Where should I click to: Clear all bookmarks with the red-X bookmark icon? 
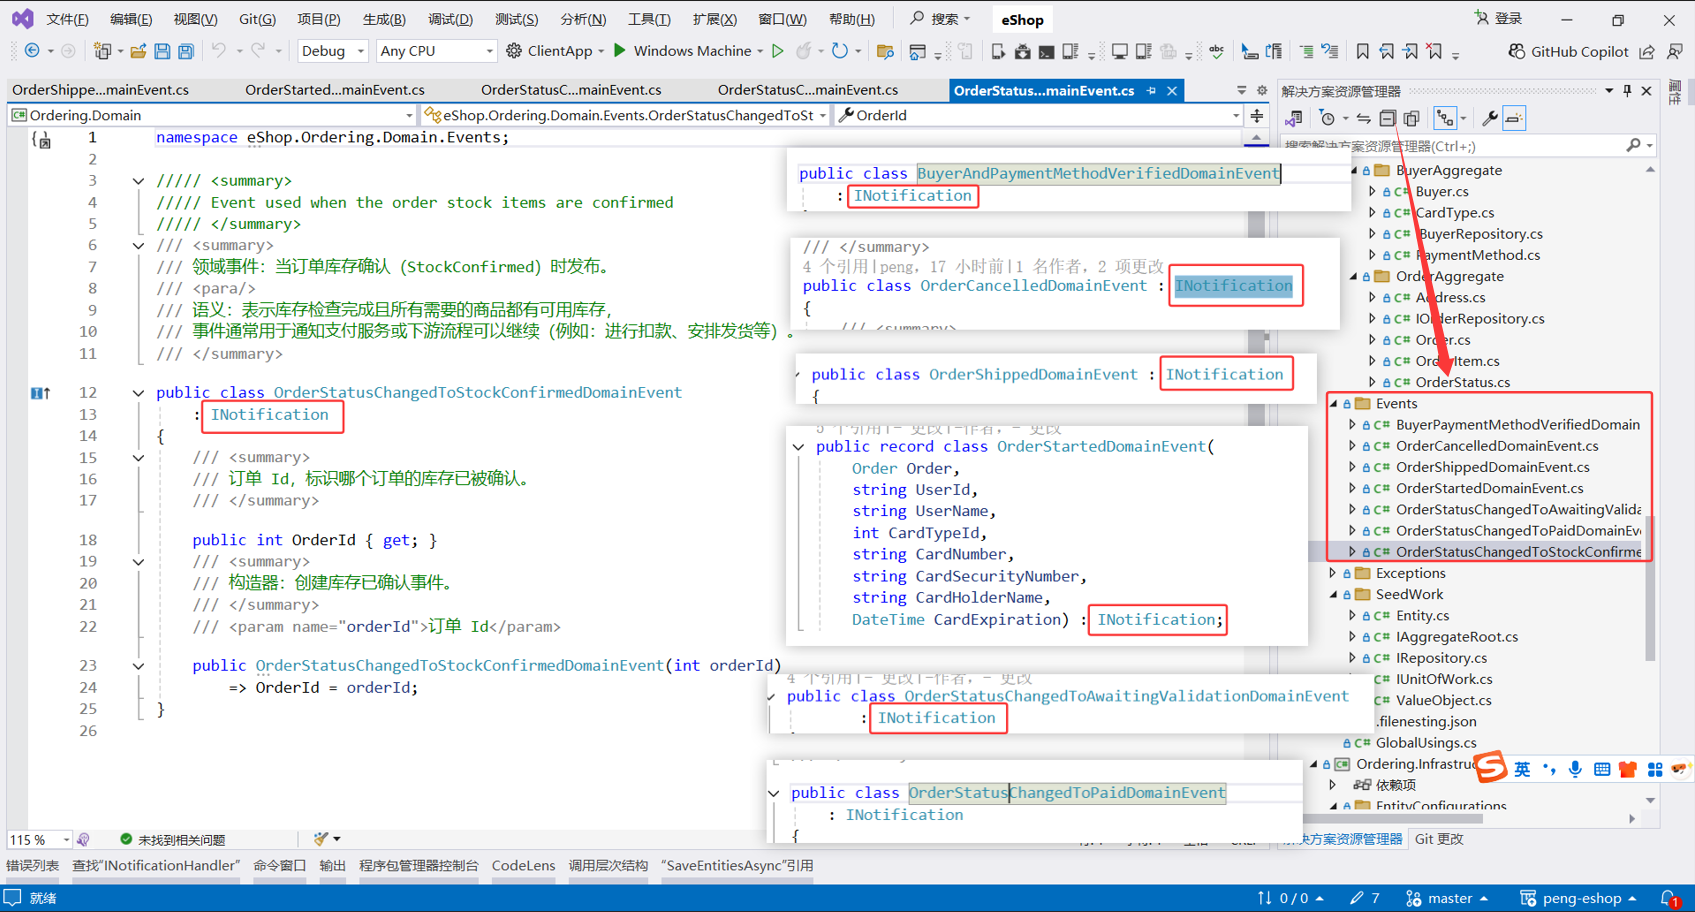pyautogui.click(x=1435, y=51)
